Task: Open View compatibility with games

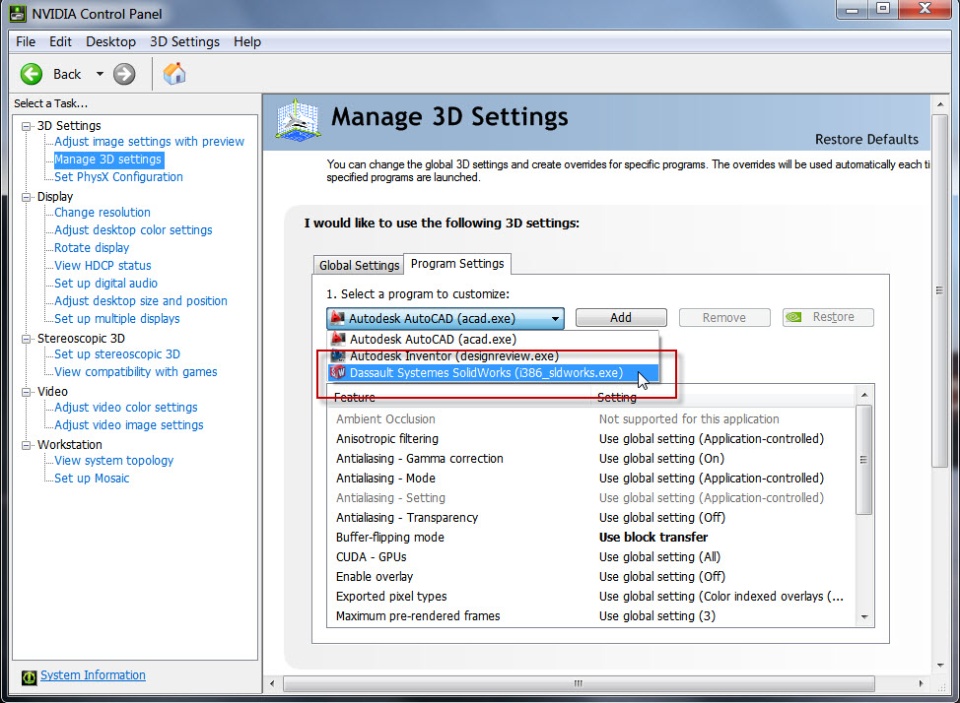Action: [x=136, y=372]
